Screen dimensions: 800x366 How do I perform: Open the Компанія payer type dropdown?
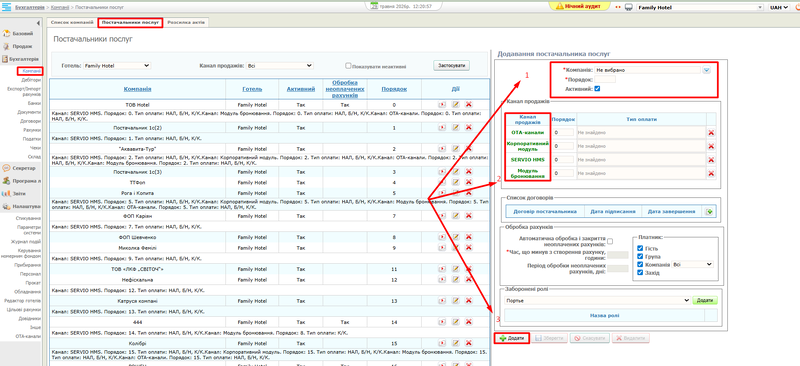coord(692,264)
